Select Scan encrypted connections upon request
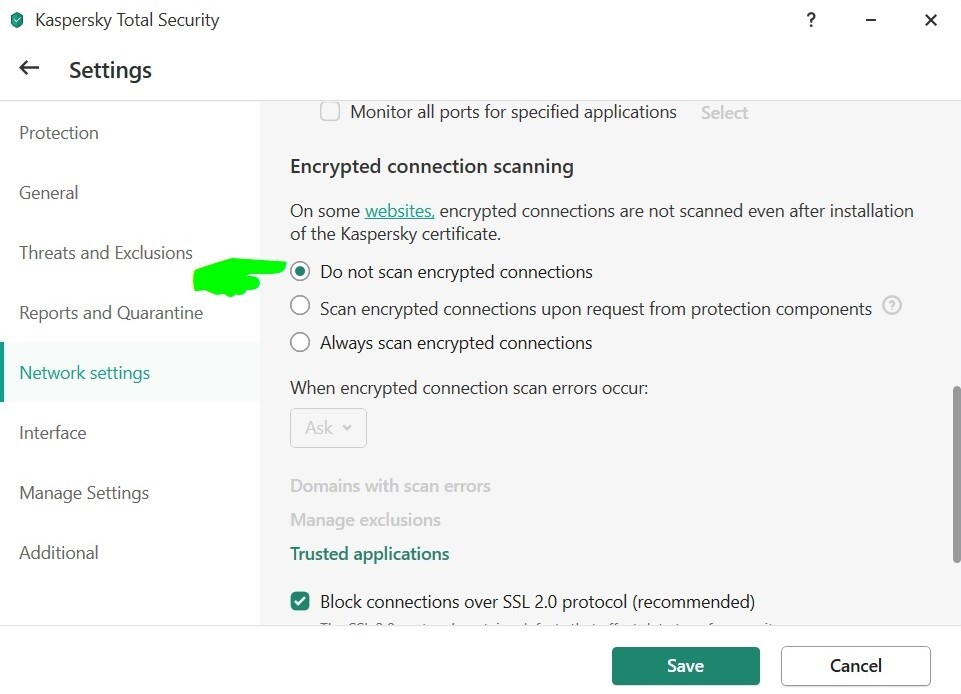This screenshot has width=961, height=694. coord(300,307)
